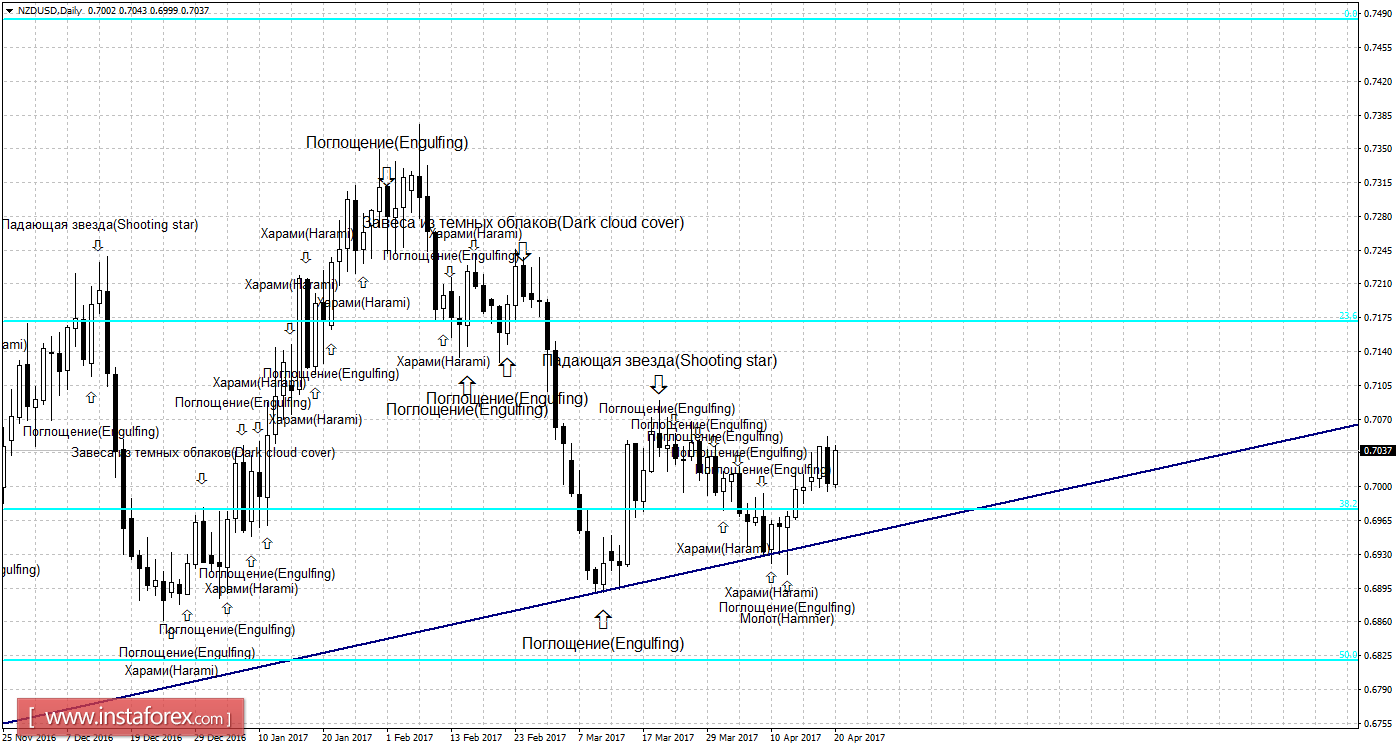1398x749 pixels.
Task: Click the 29 Mar 2017 date label
Action: point(733,738)
